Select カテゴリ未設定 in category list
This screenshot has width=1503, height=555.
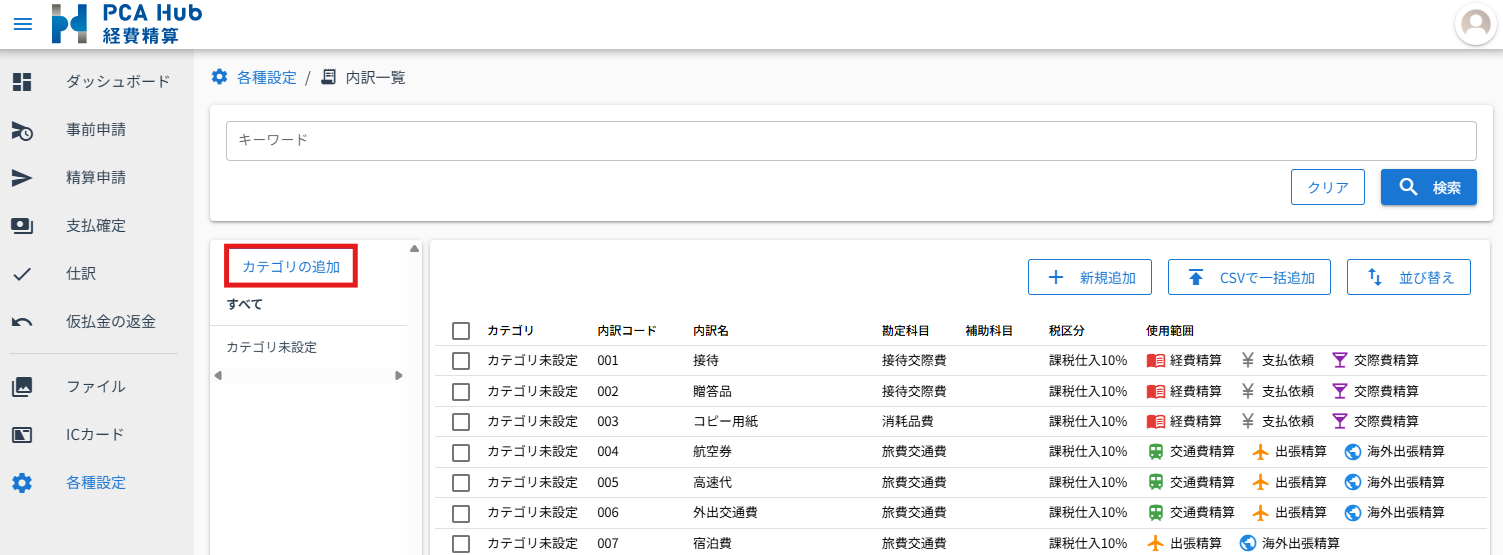point(272,348)
